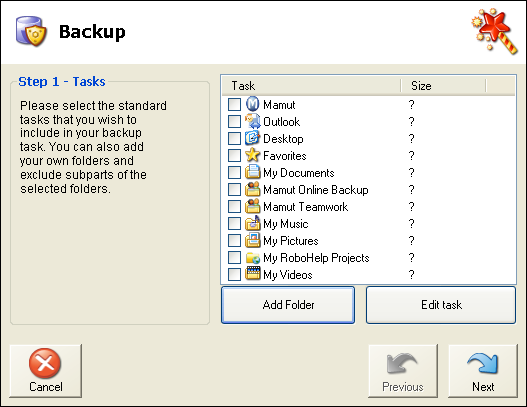The height and width of the screenshot is (407, 527).
Task: Select the Outlook task icon
Action: [x=252, y=121]
